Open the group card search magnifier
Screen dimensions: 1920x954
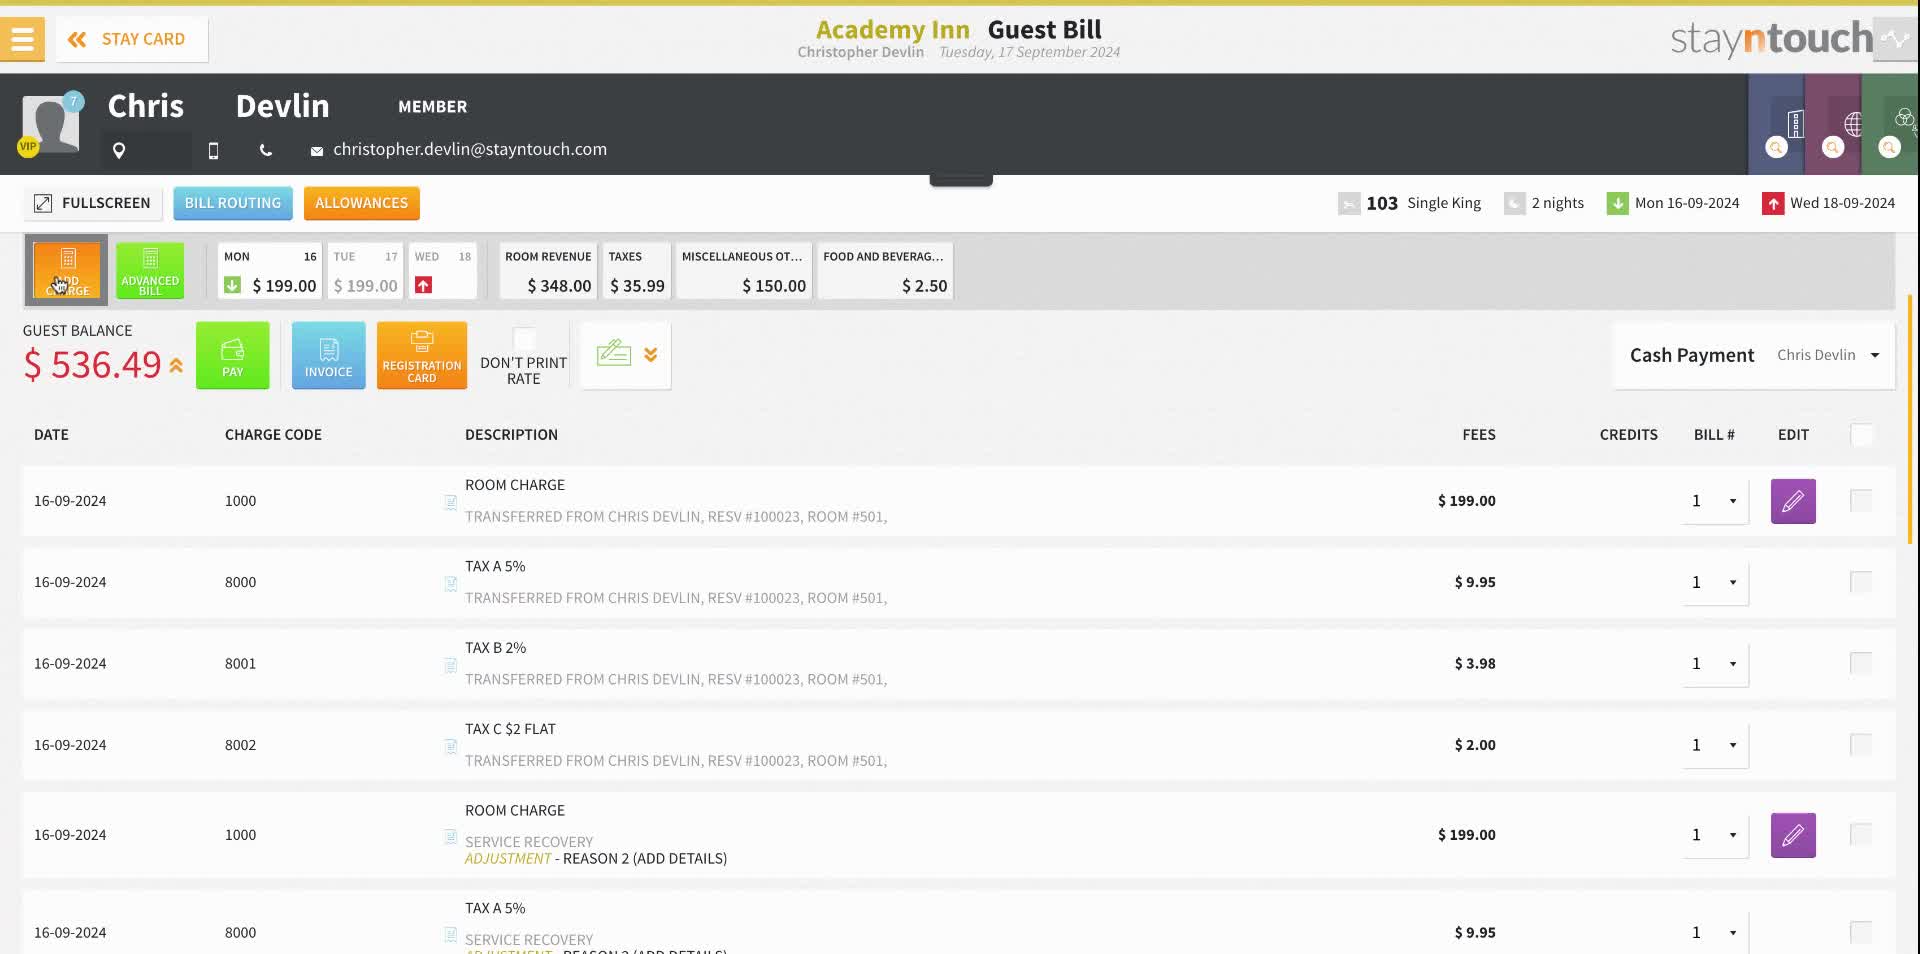1889,147
